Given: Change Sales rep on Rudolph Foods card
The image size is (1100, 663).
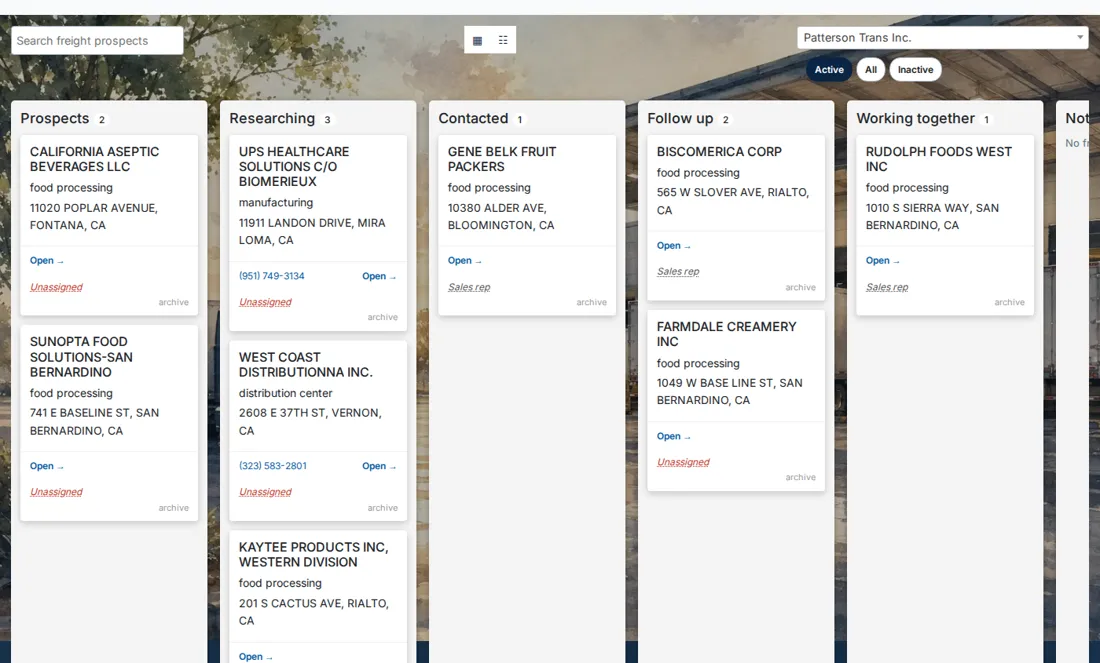Looking at the screenshot, I should coord(887,287).
